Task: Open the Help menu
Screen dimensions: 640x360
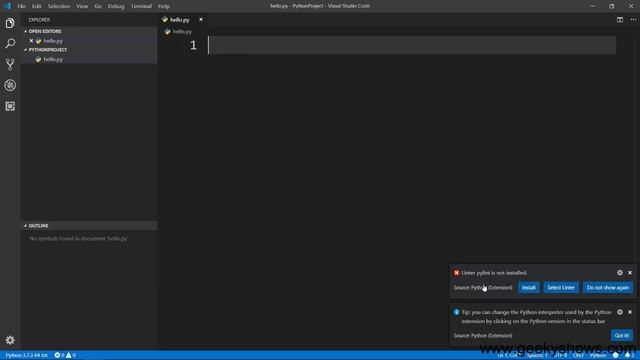Action: point(164,6)
